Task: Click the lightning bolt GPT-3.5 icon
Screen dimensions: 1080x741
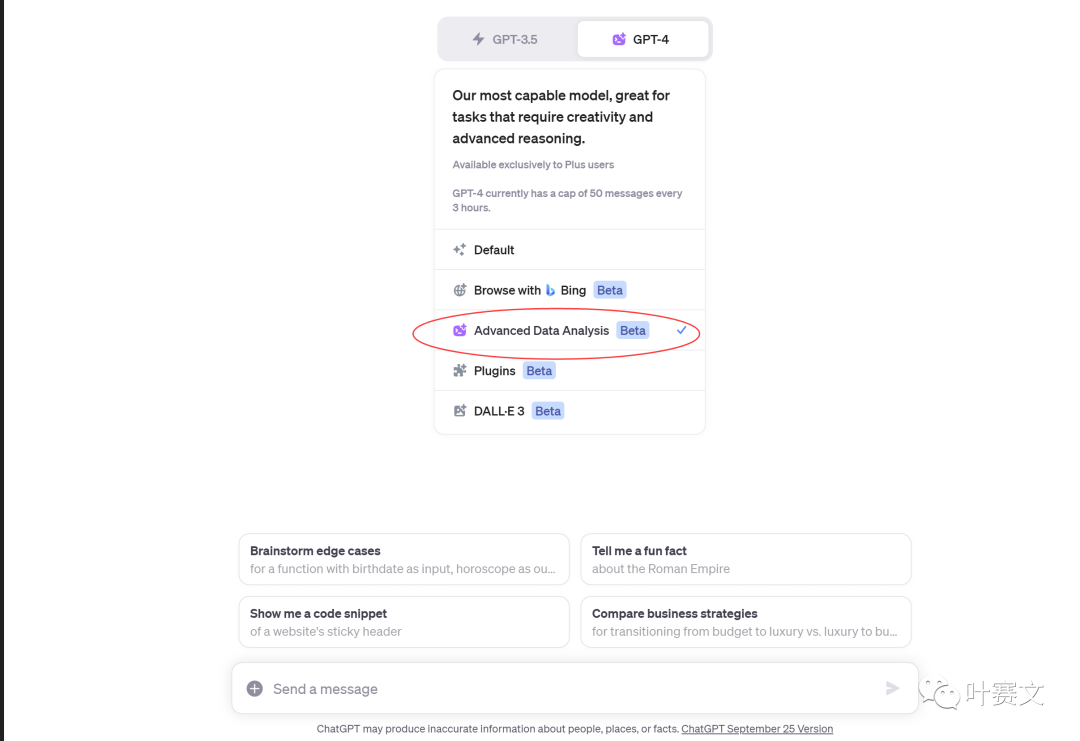Action: tap(478, 39)
